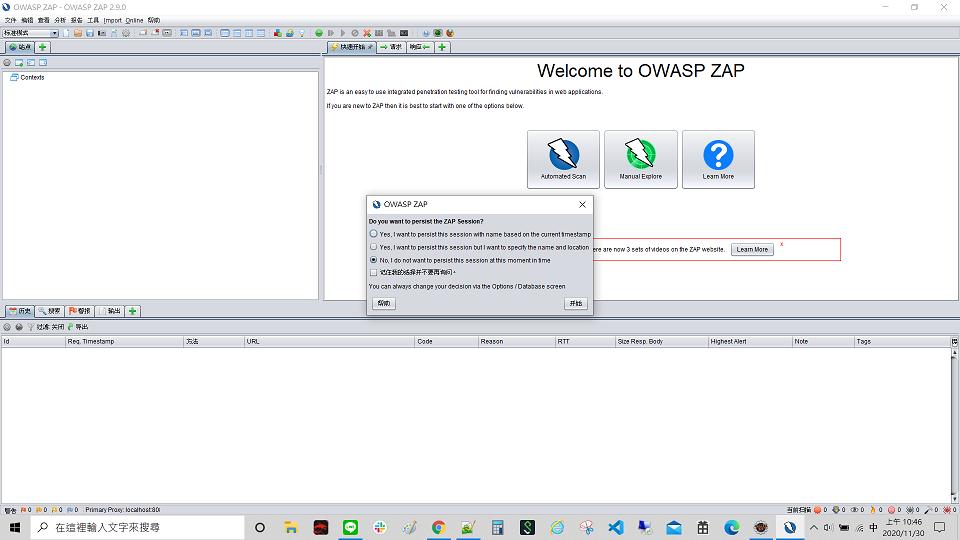Click the red X remove breakpoints icon
The image size is (960, 540).
[x=367, y=33]
